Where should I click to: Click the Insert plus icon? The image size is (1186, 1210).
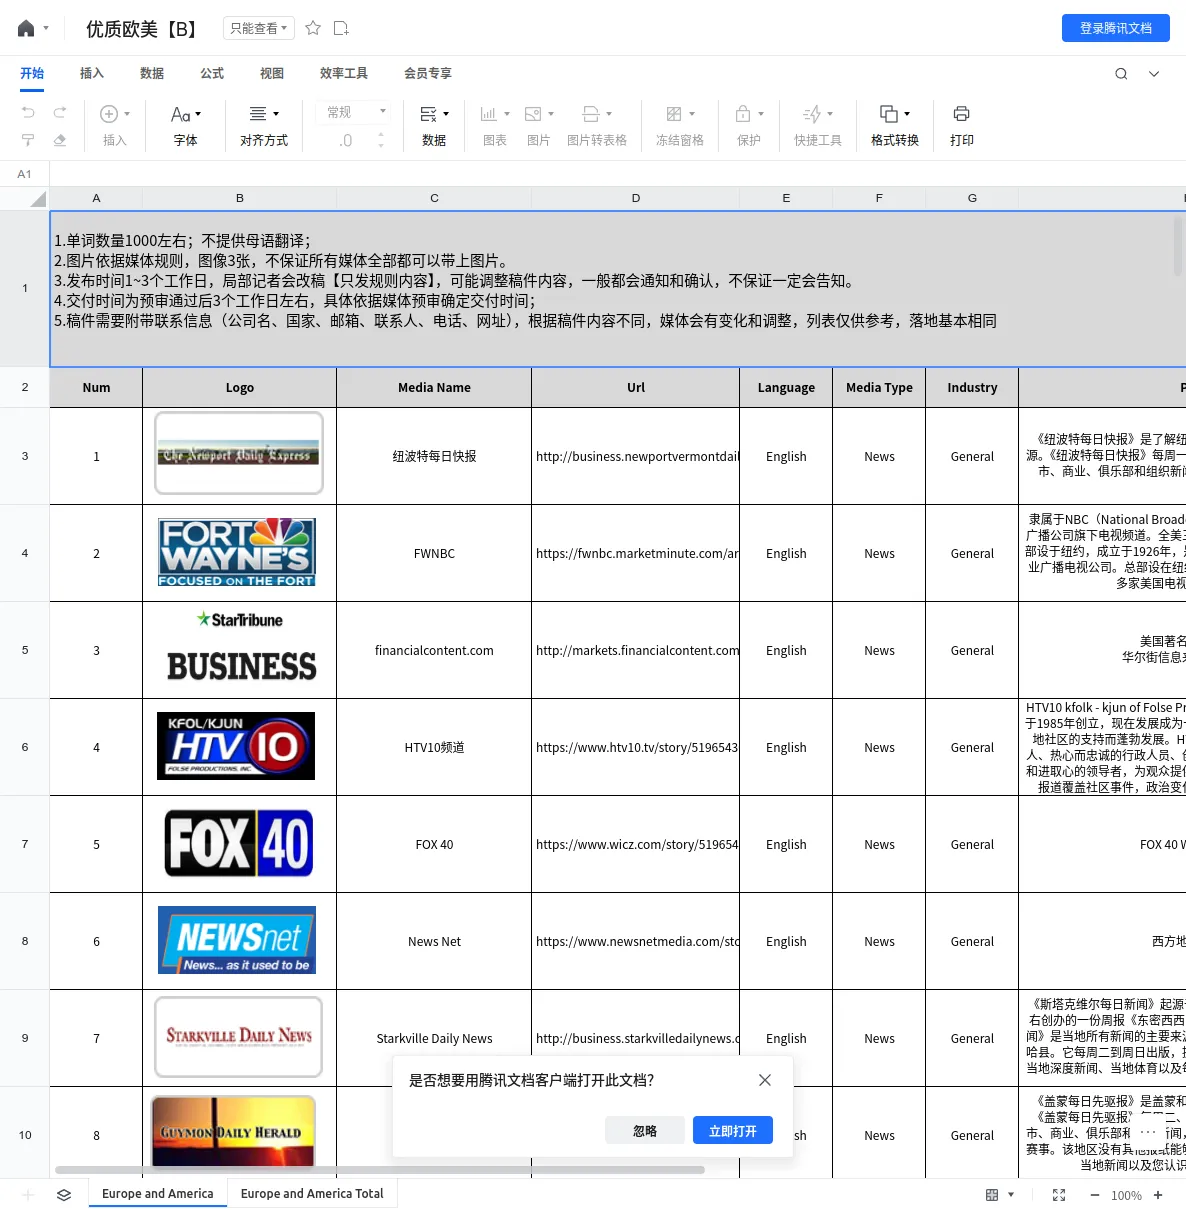109,114
